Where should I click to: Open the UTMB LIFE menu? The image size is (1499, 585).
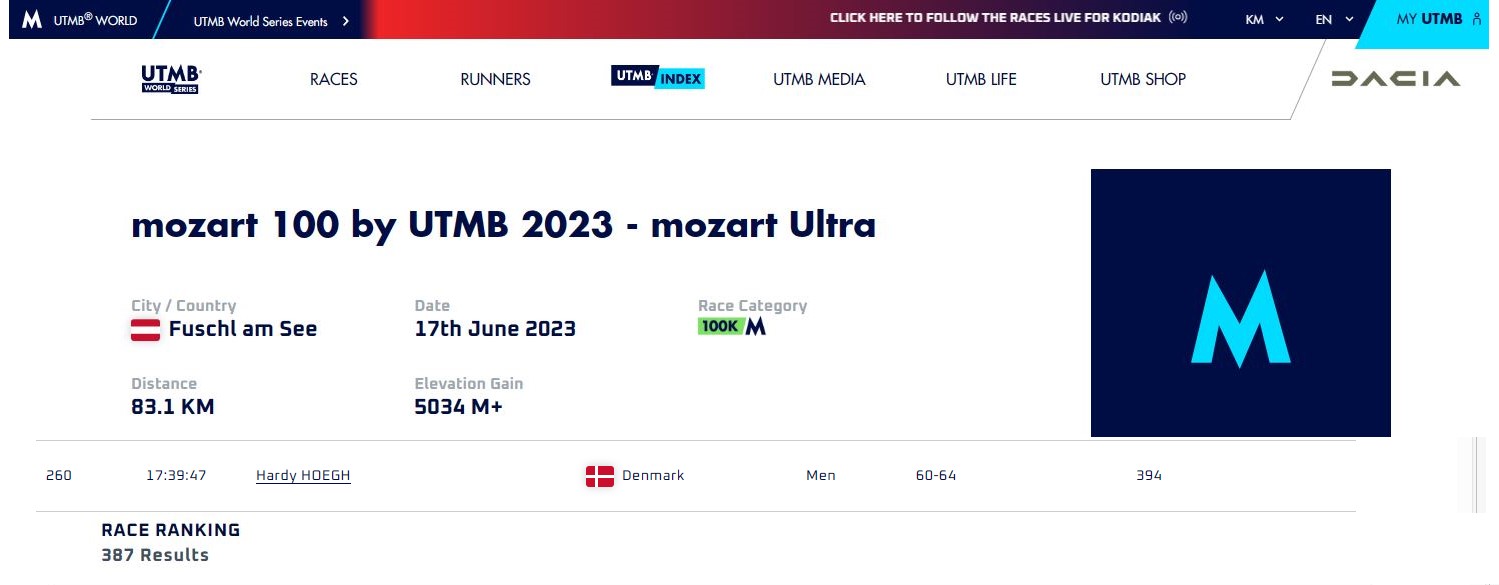click(980, 79)
